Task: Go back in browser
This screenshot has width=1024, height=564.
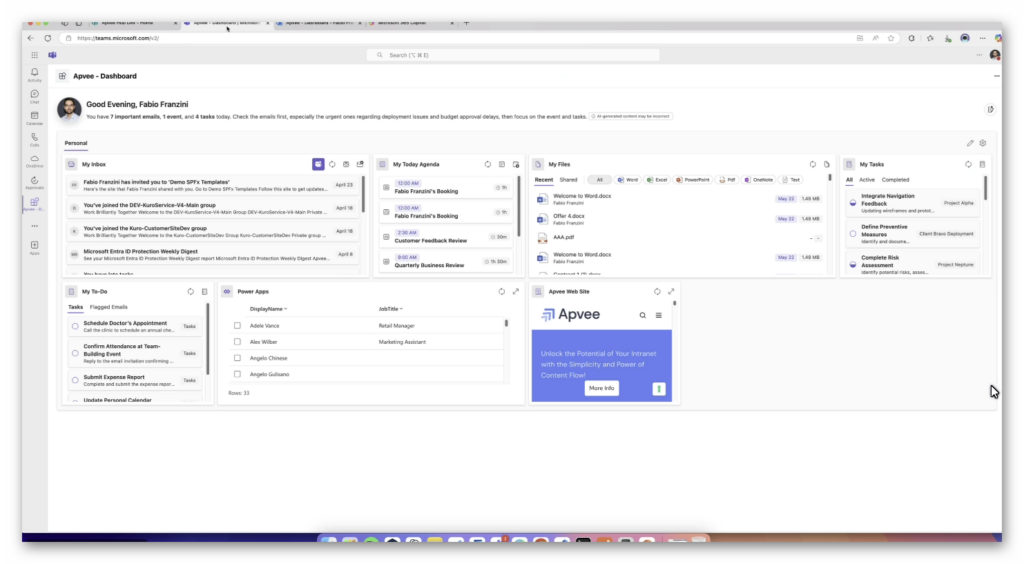Action: pos(31,39)
